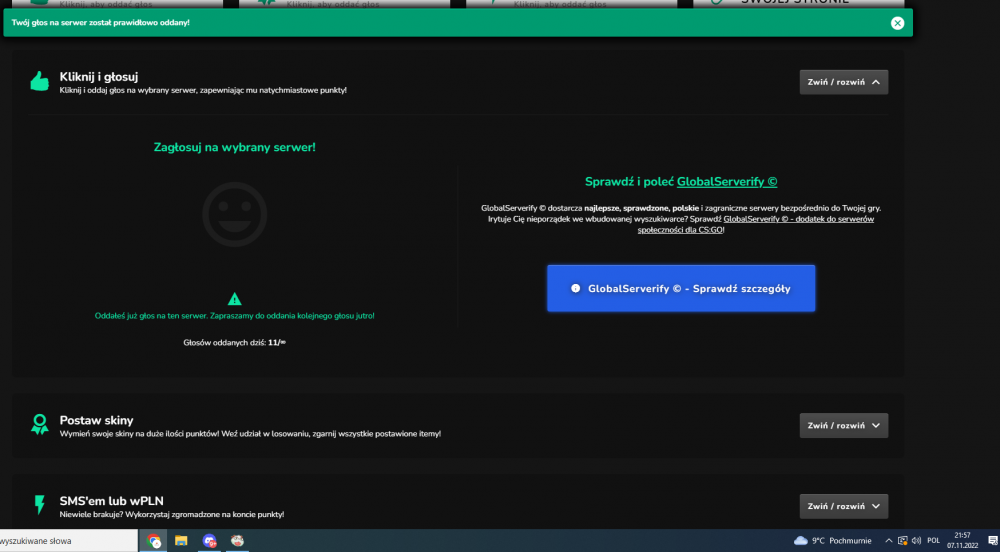Open the blue-purple app icon on the taskbar
1000x552 pixels.
[x=209, y=541]
